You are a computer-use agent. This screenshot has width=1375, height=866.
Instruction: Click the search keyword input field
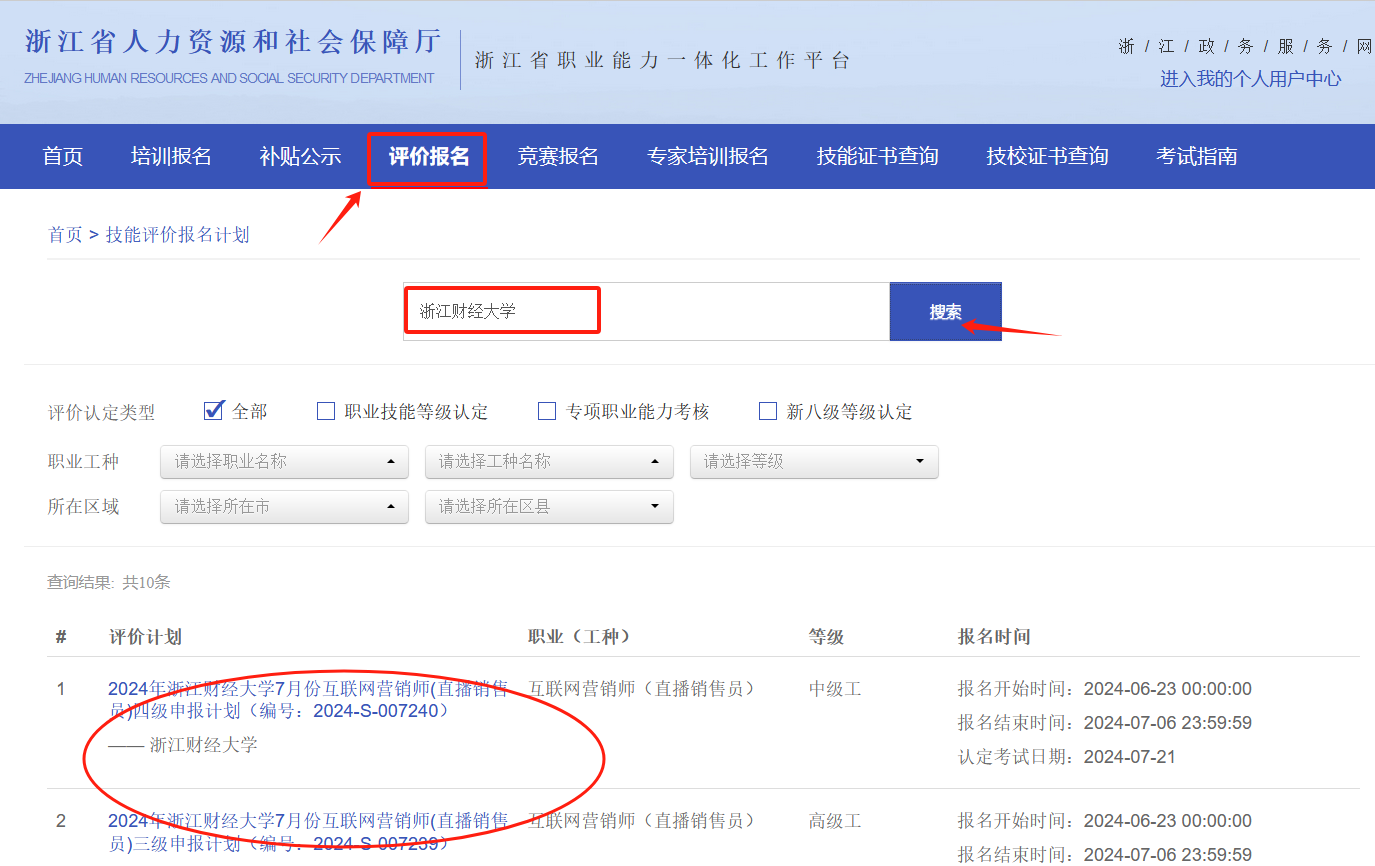point(645,312)
